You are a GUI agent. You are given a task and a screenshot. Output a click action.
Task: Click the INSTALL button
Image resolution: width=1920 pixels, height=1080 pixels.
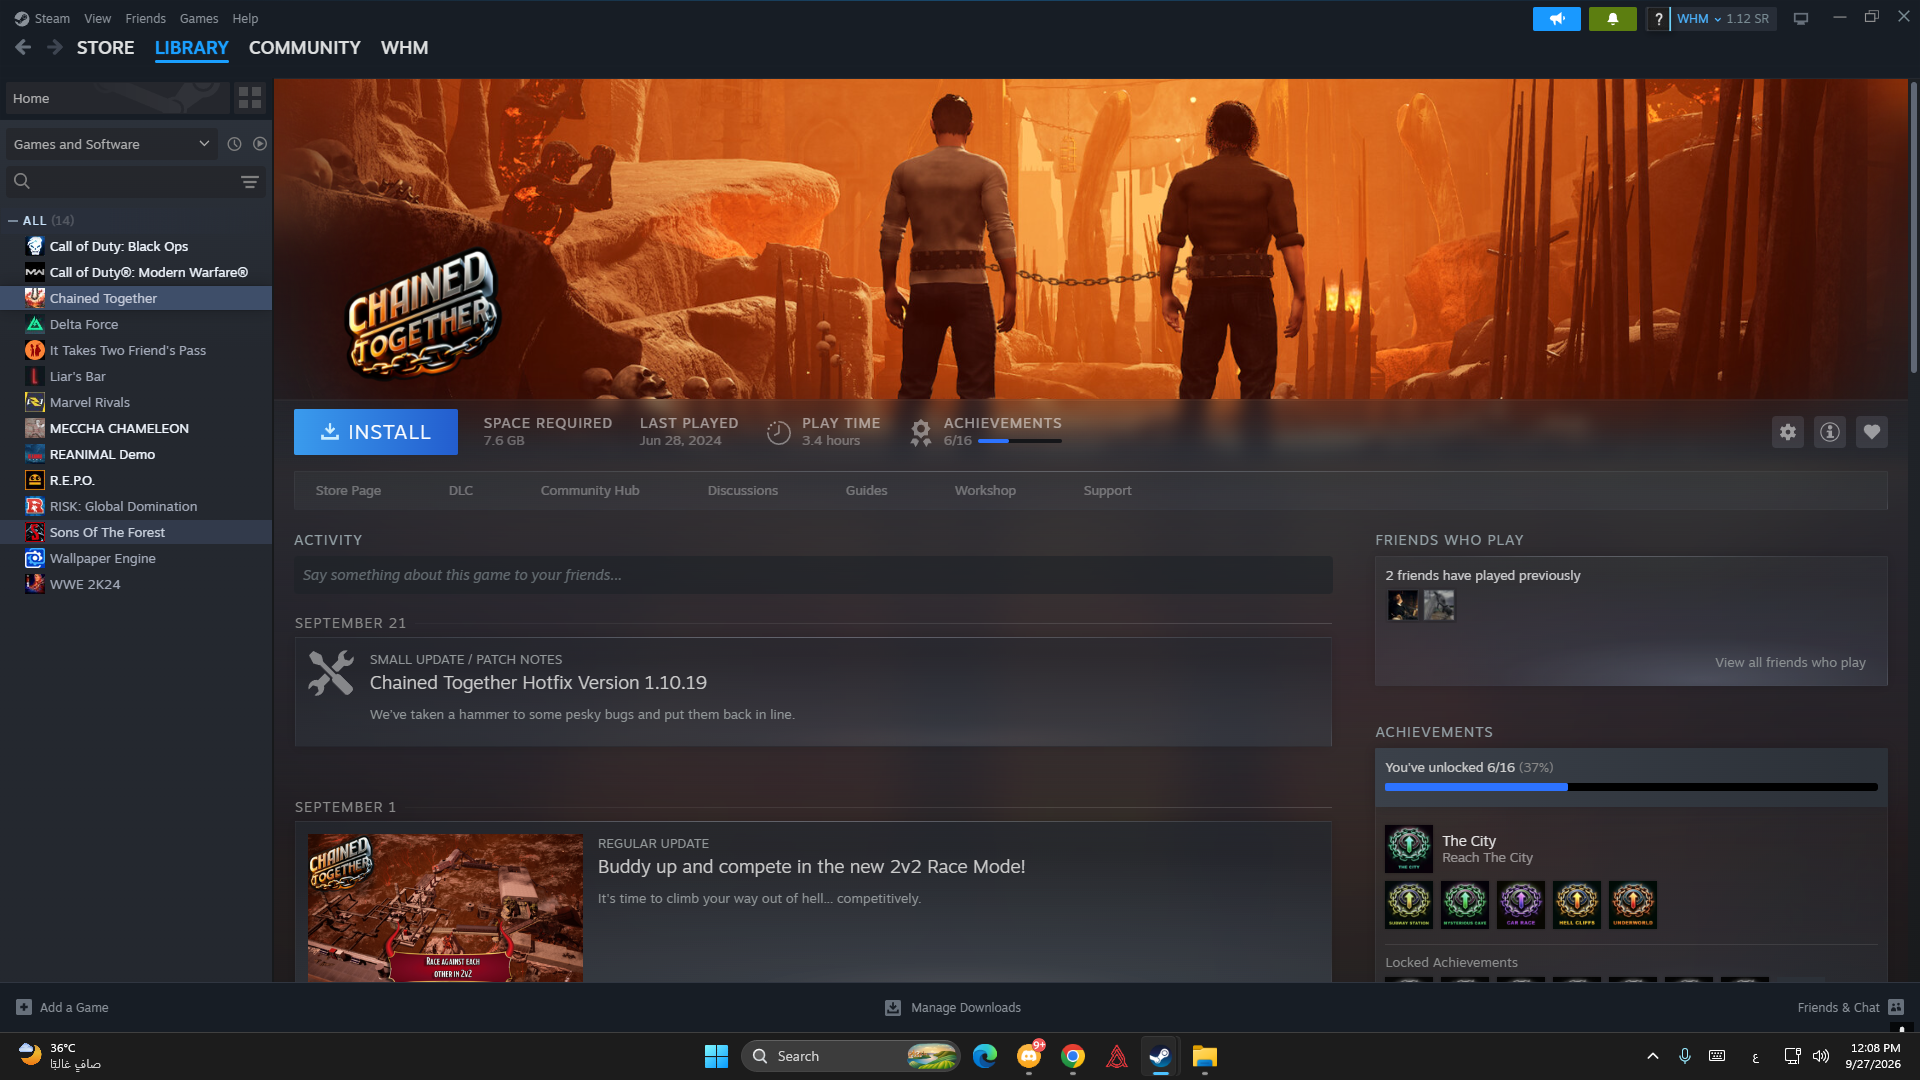pos(376,432)
